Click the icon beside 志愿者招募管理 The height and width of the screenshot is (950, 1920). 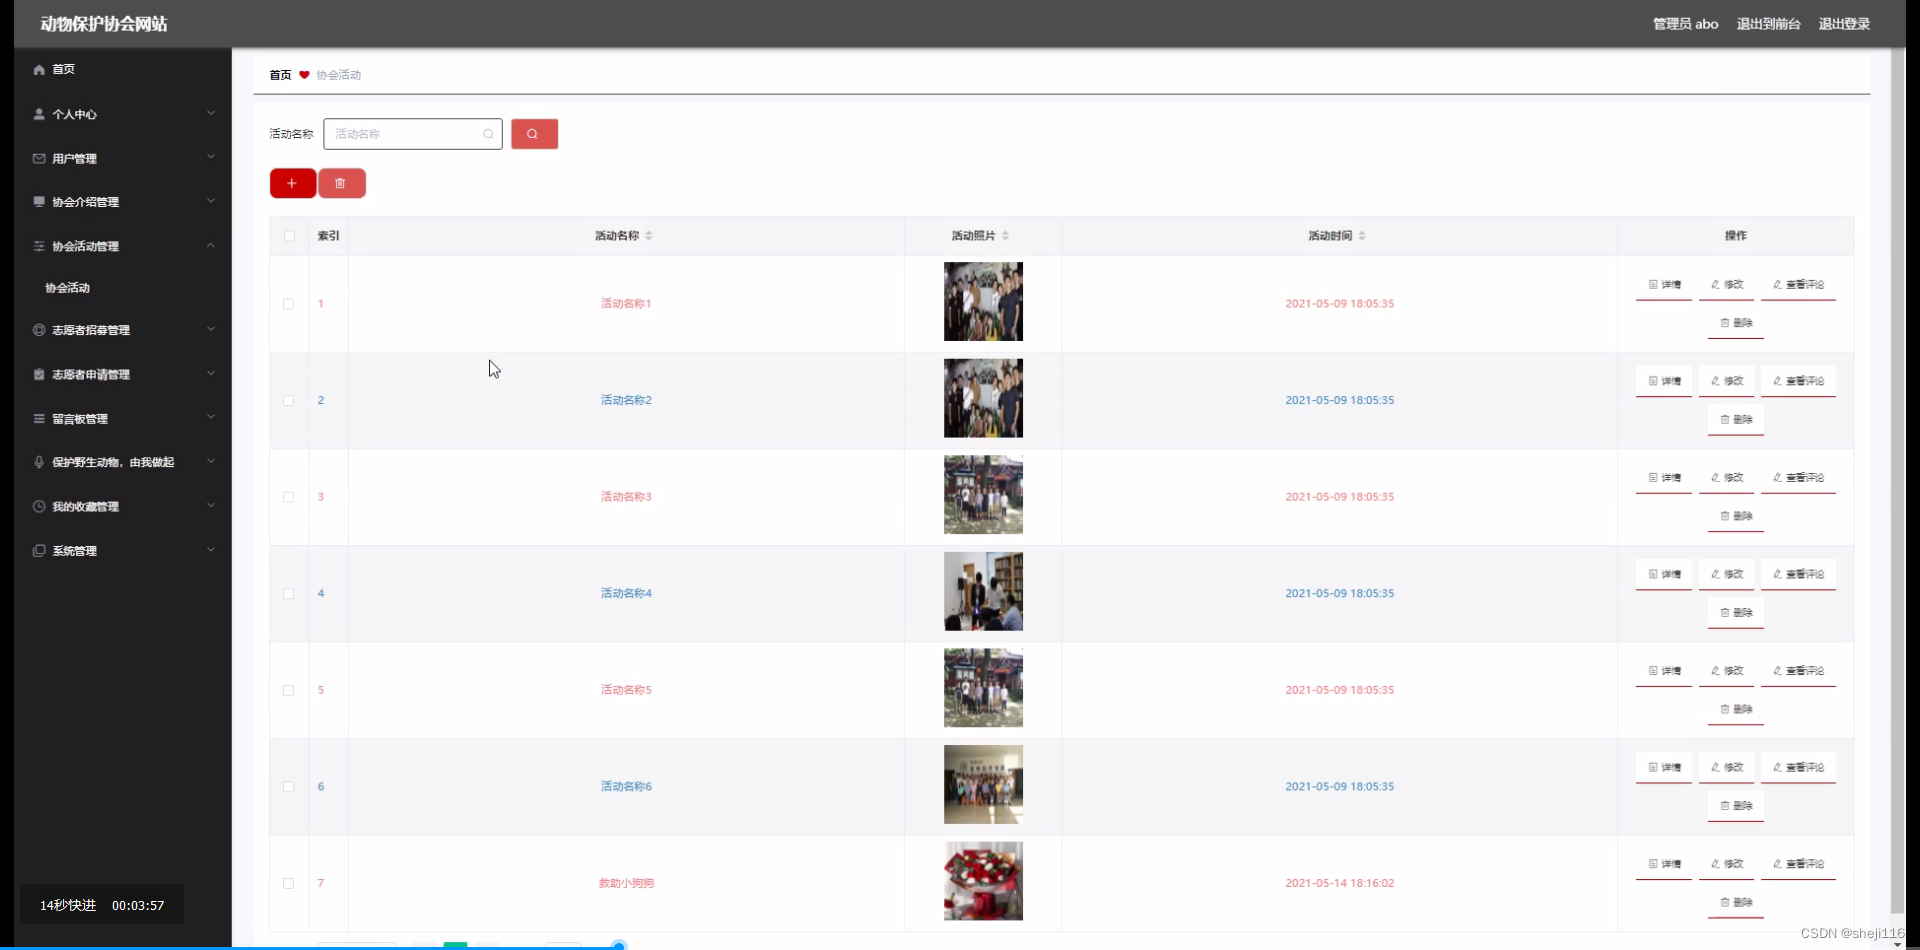pyautogui.click(x=39, y=329)
